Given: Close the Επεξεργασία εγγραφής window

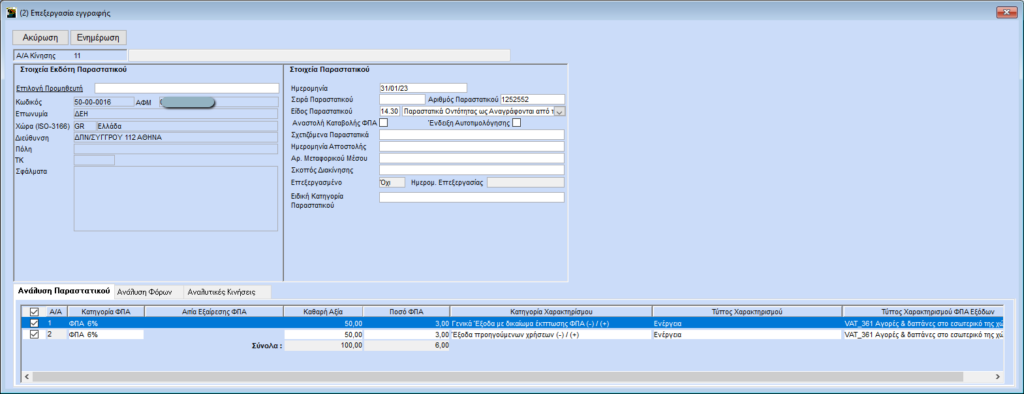Looking at the screenshot, I should tap(1006, 12).
